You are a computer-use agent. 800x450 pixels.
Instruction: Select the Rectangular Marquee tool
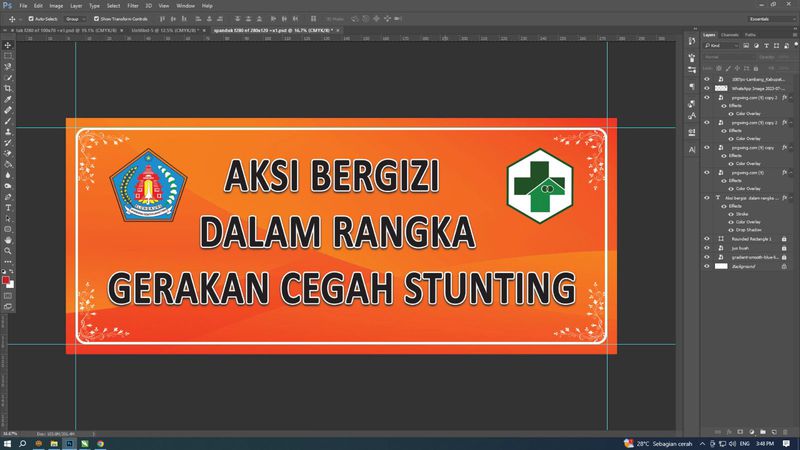pyautogui.click(x=8, y=56)
